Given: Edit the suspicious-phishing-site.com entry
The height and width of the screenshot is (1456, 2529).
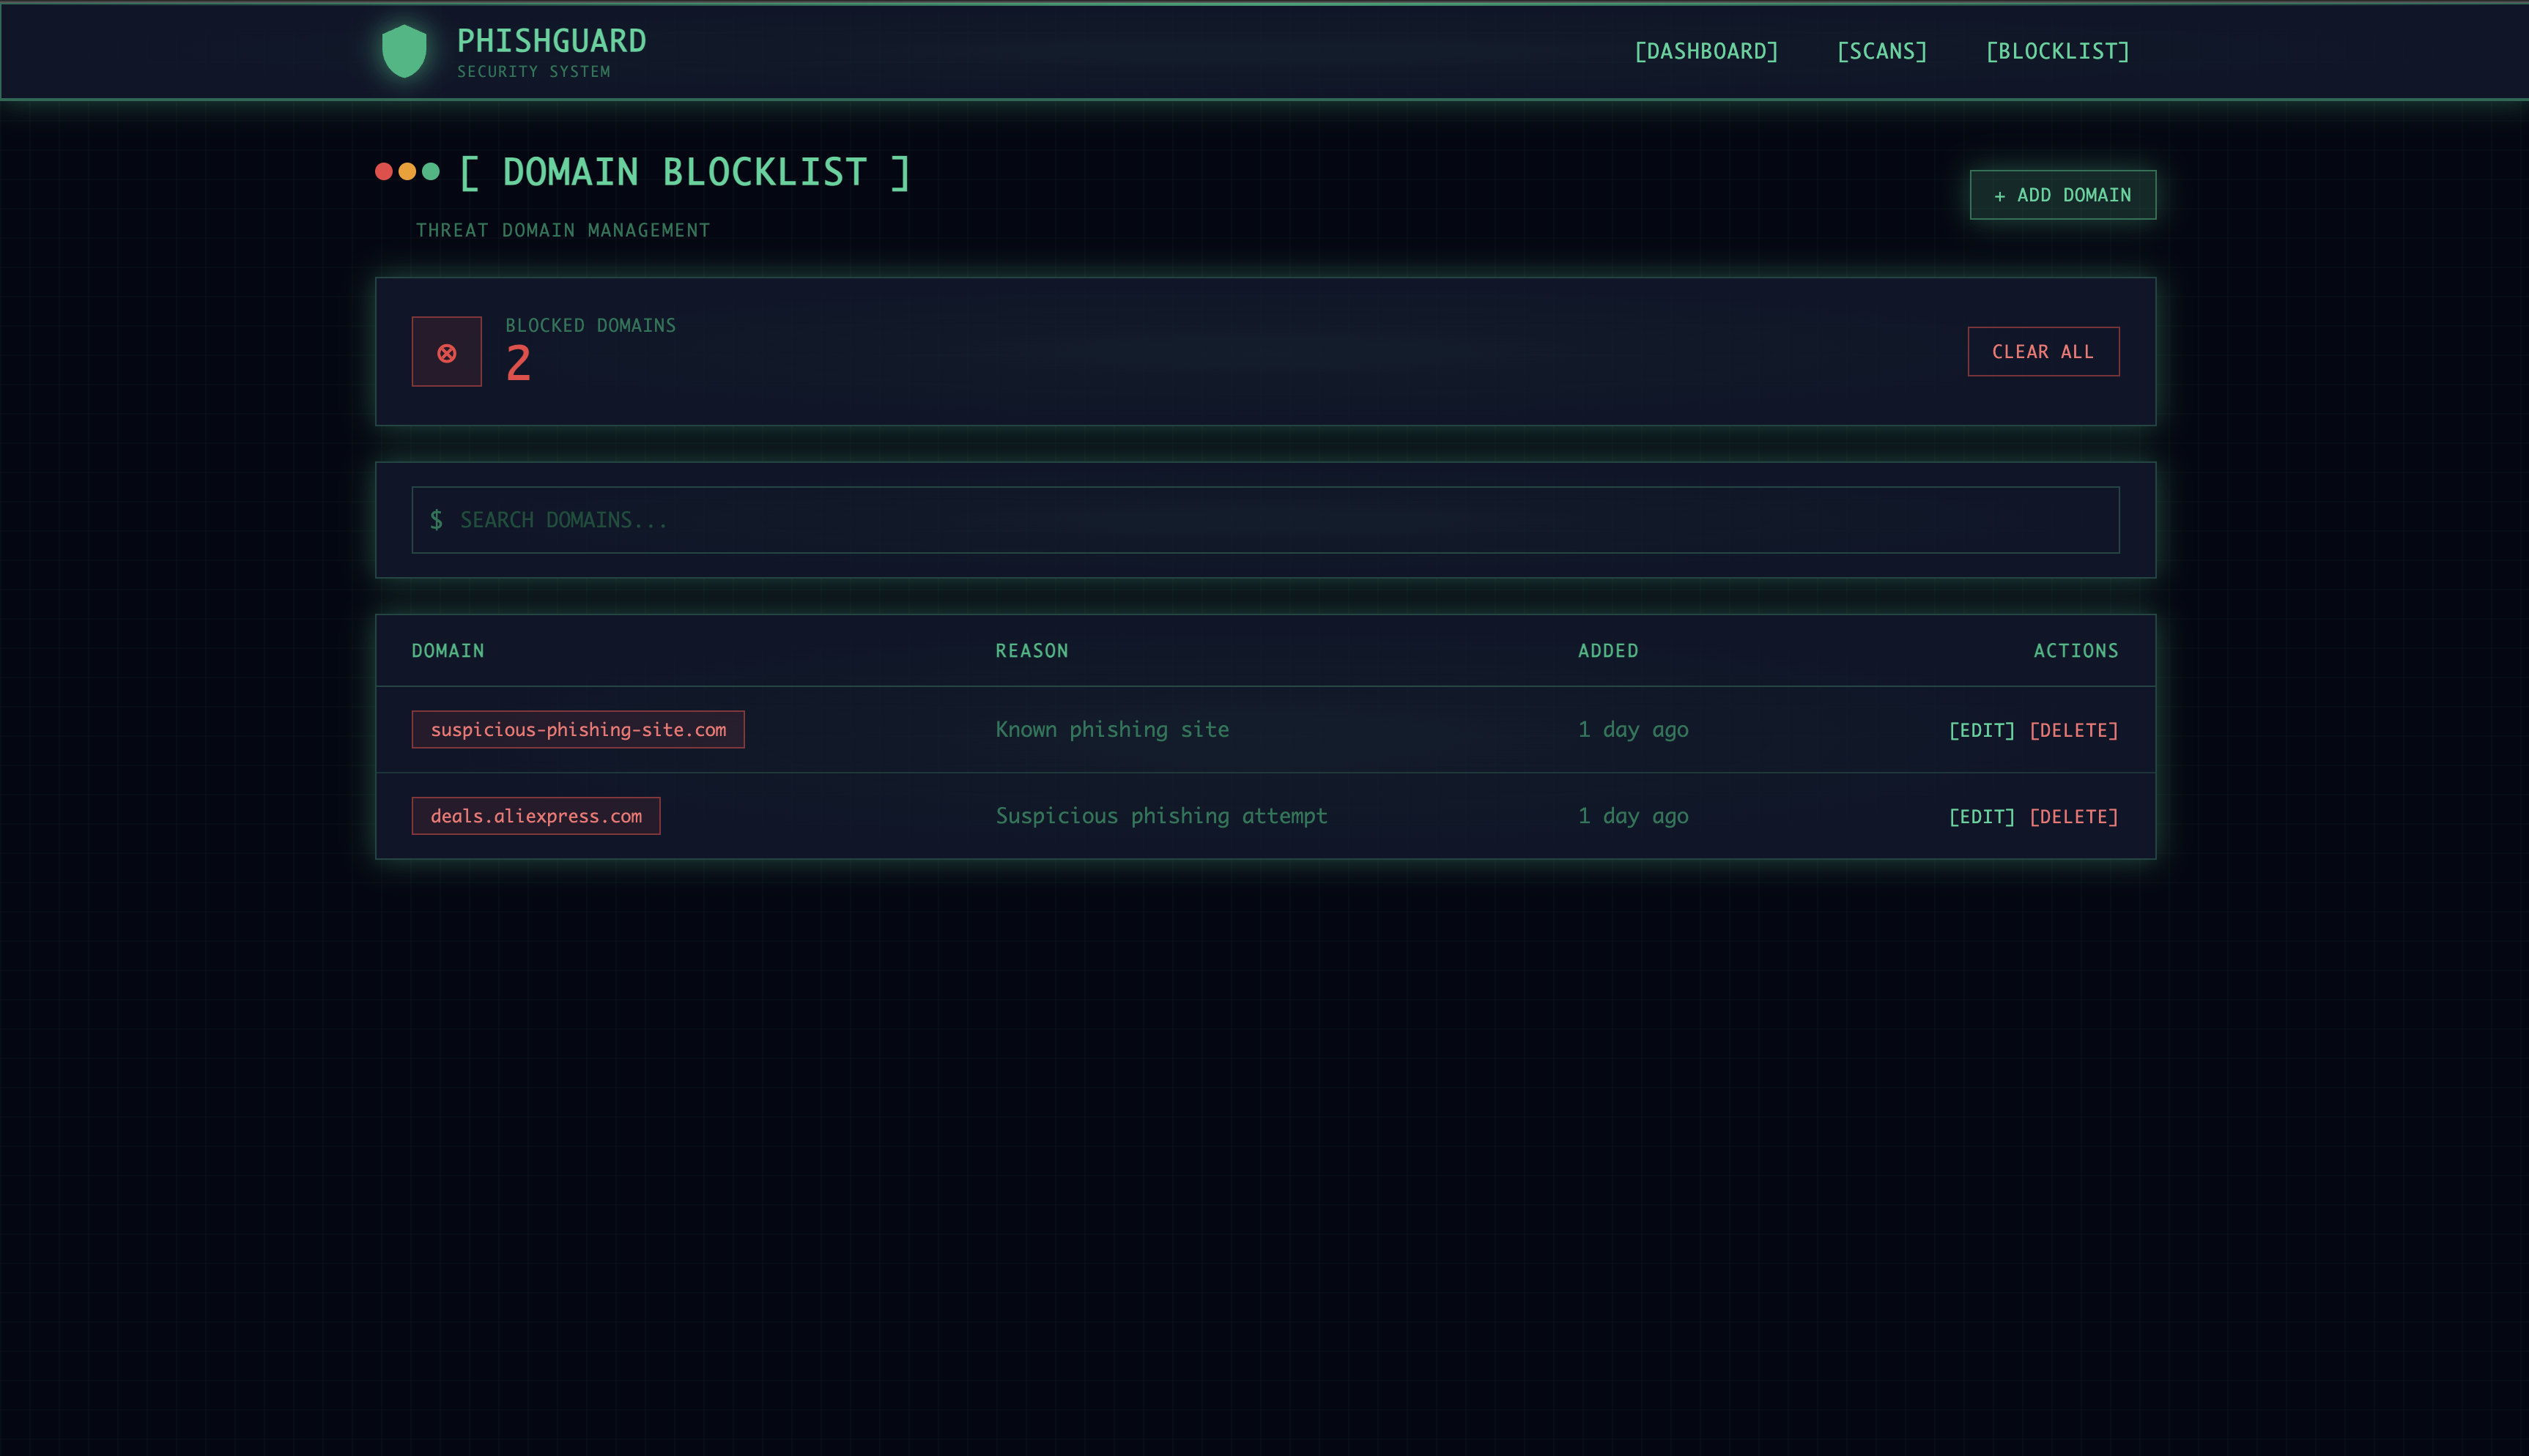Looking at the screenshot, I should [1981, 730].
